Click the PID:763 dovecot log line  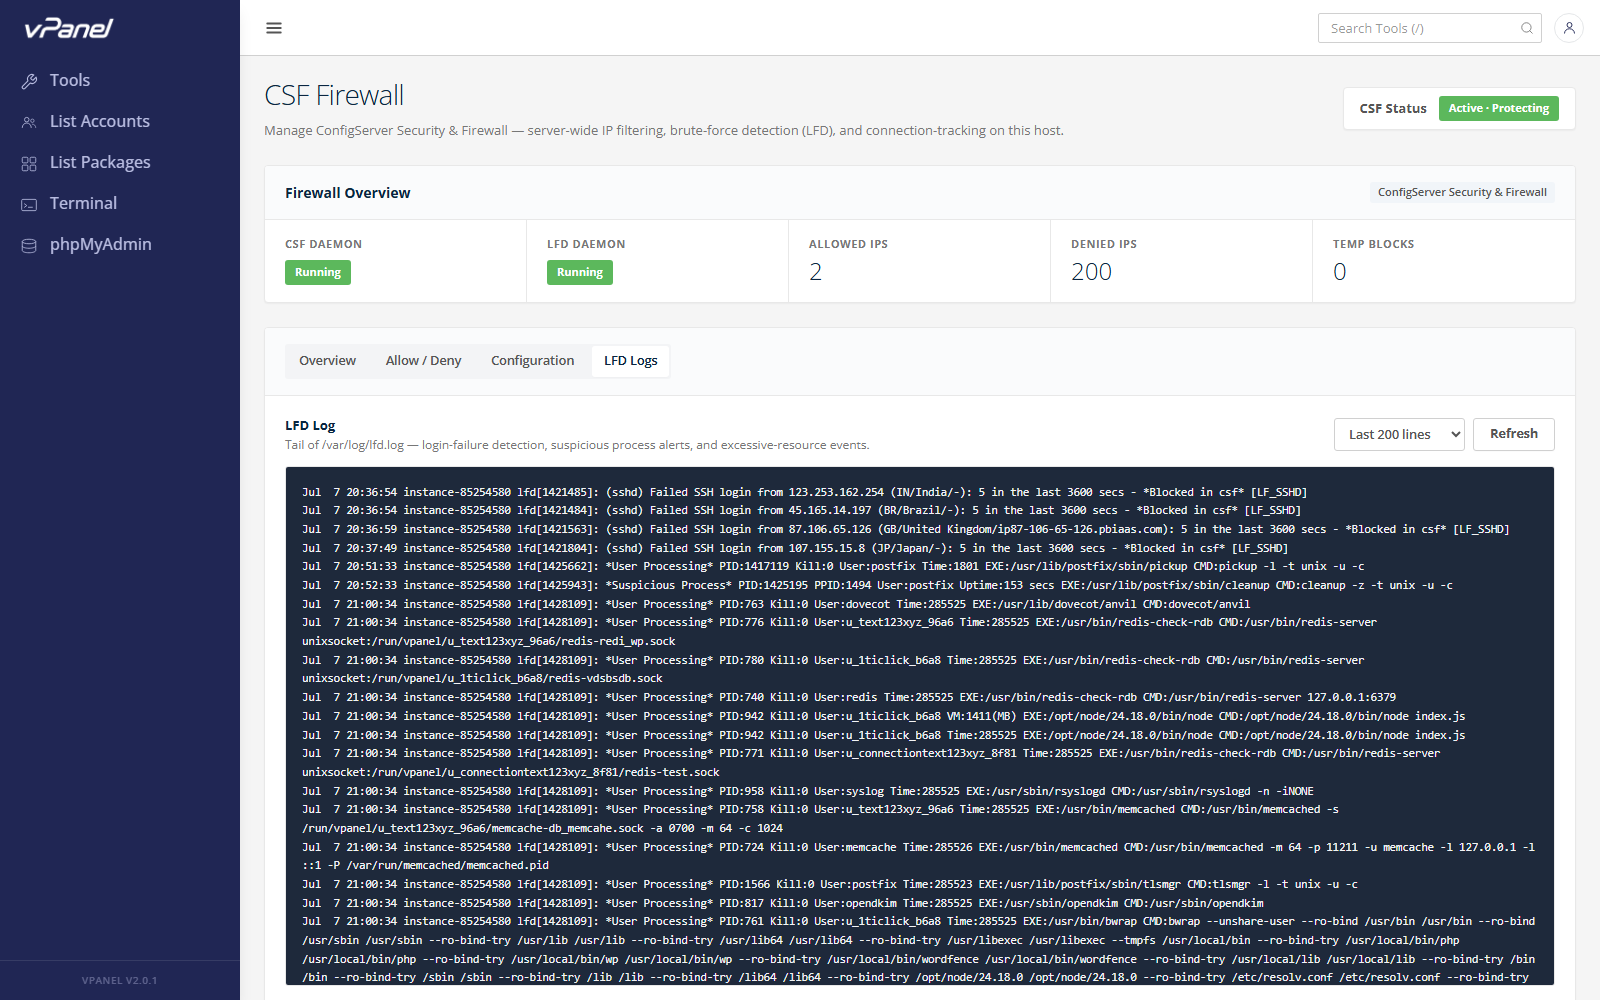(776, 604)
